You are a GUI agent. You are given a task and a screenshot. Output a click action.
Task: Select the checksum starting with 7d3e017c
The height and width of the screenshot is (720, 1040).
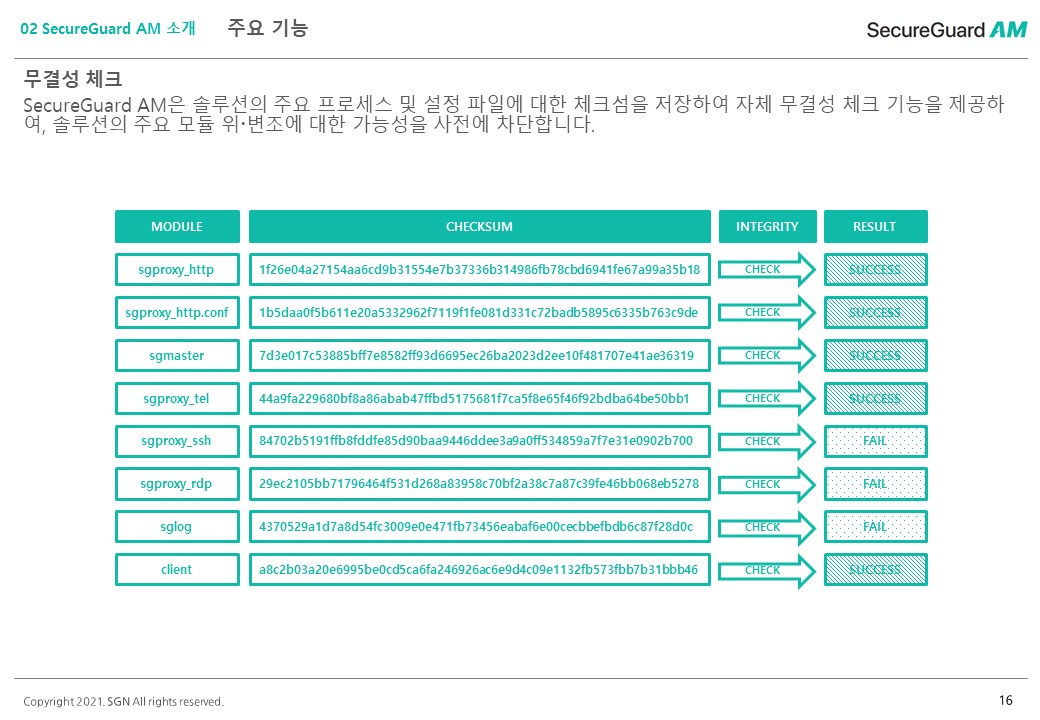[x=480, y=355]
